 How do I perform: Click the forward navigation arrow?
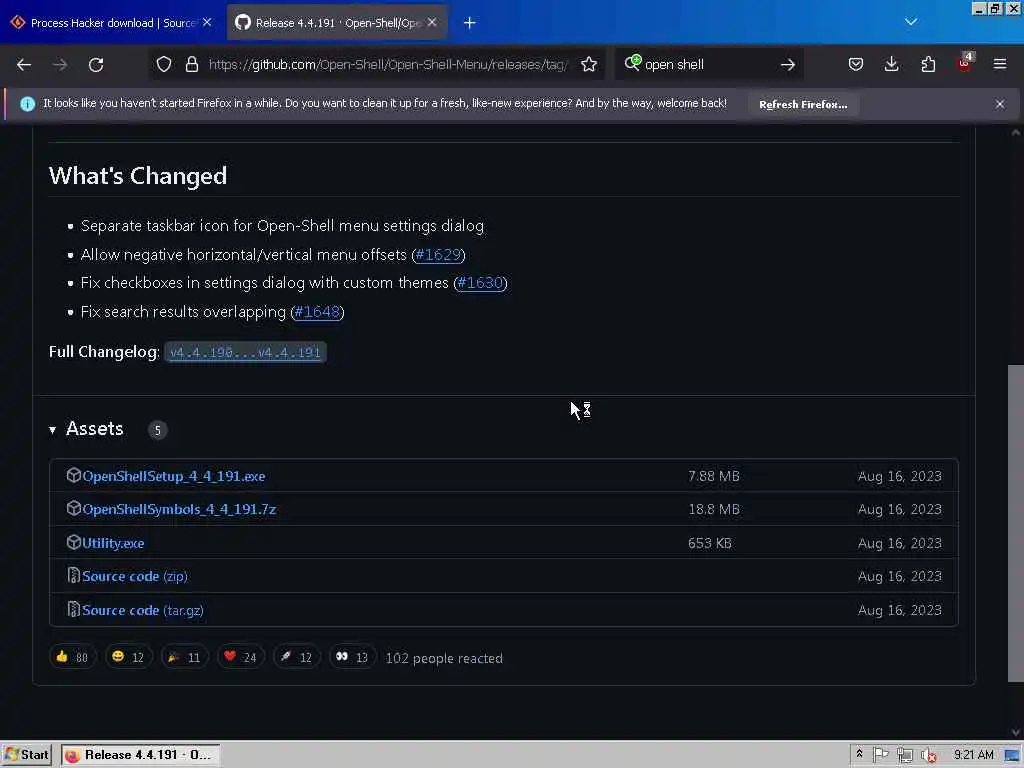60,65
